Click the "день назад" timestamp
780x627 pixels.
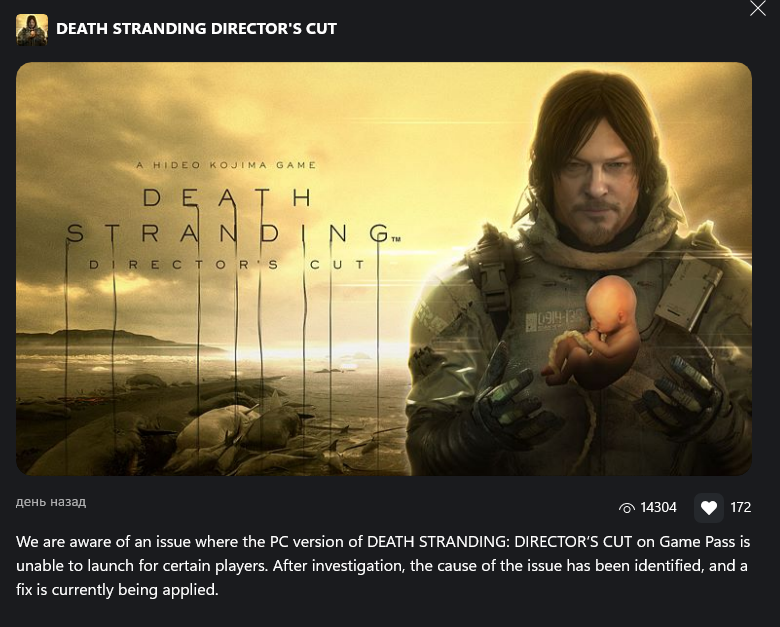(x=51, y=502)
